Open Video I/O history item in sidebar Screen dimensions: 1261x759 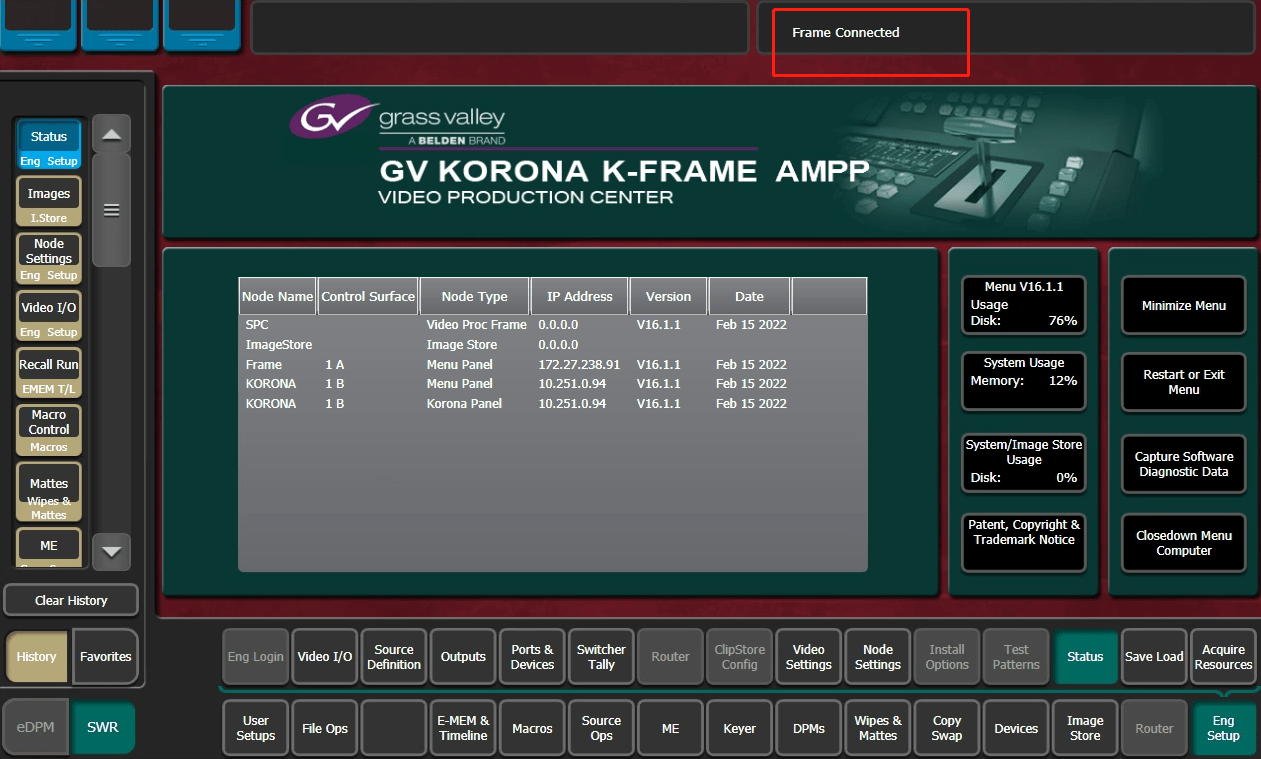49,316
